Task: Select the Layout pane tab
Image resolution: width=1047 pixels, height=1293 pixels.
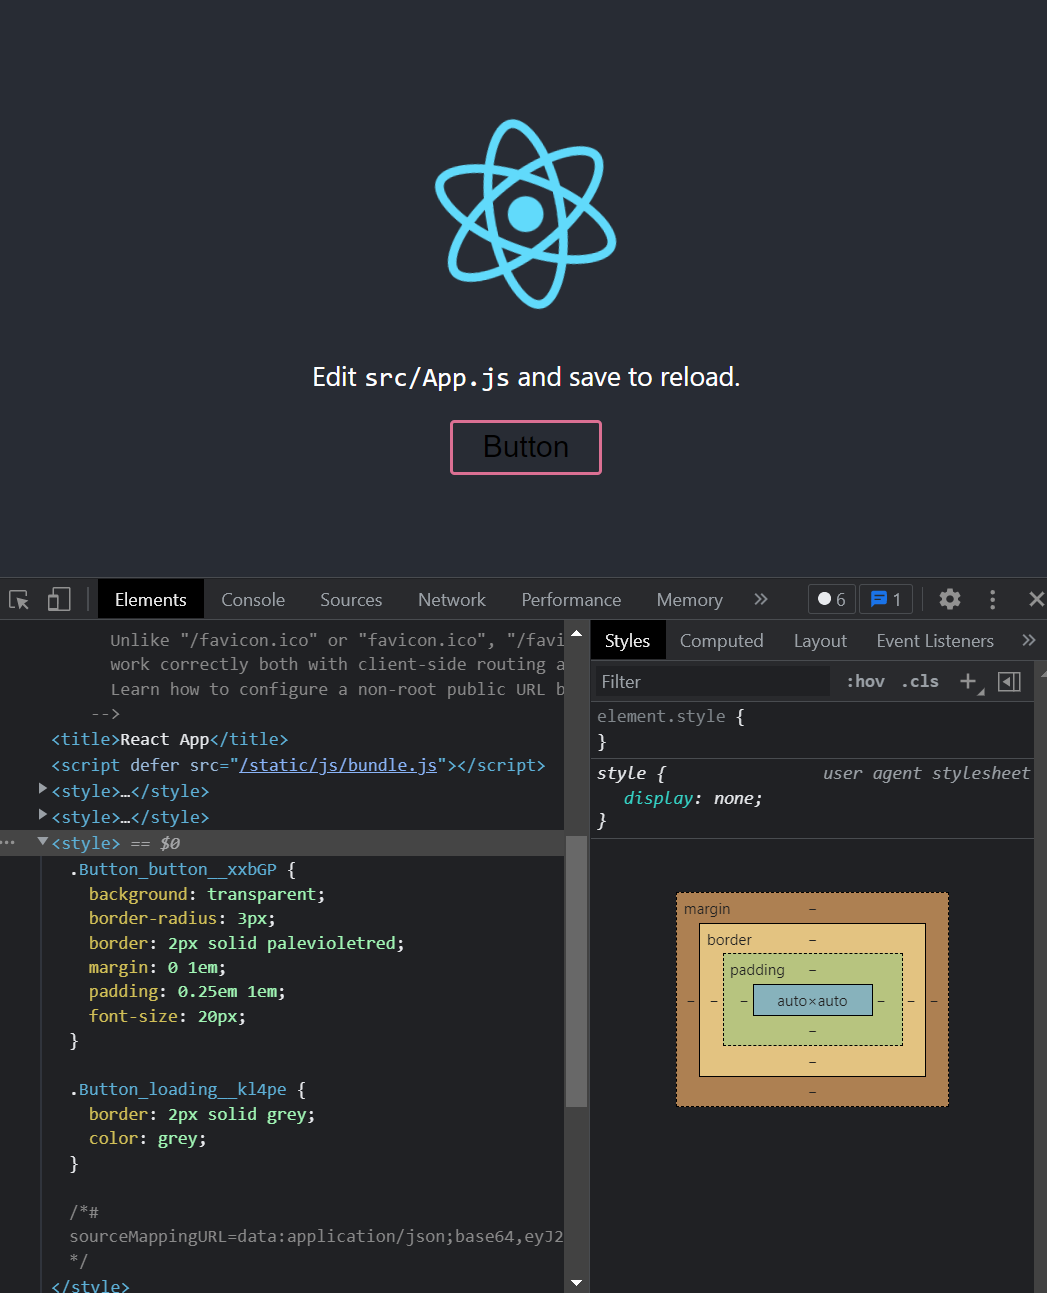Action: pyautogui.click(x=820, y=640)
